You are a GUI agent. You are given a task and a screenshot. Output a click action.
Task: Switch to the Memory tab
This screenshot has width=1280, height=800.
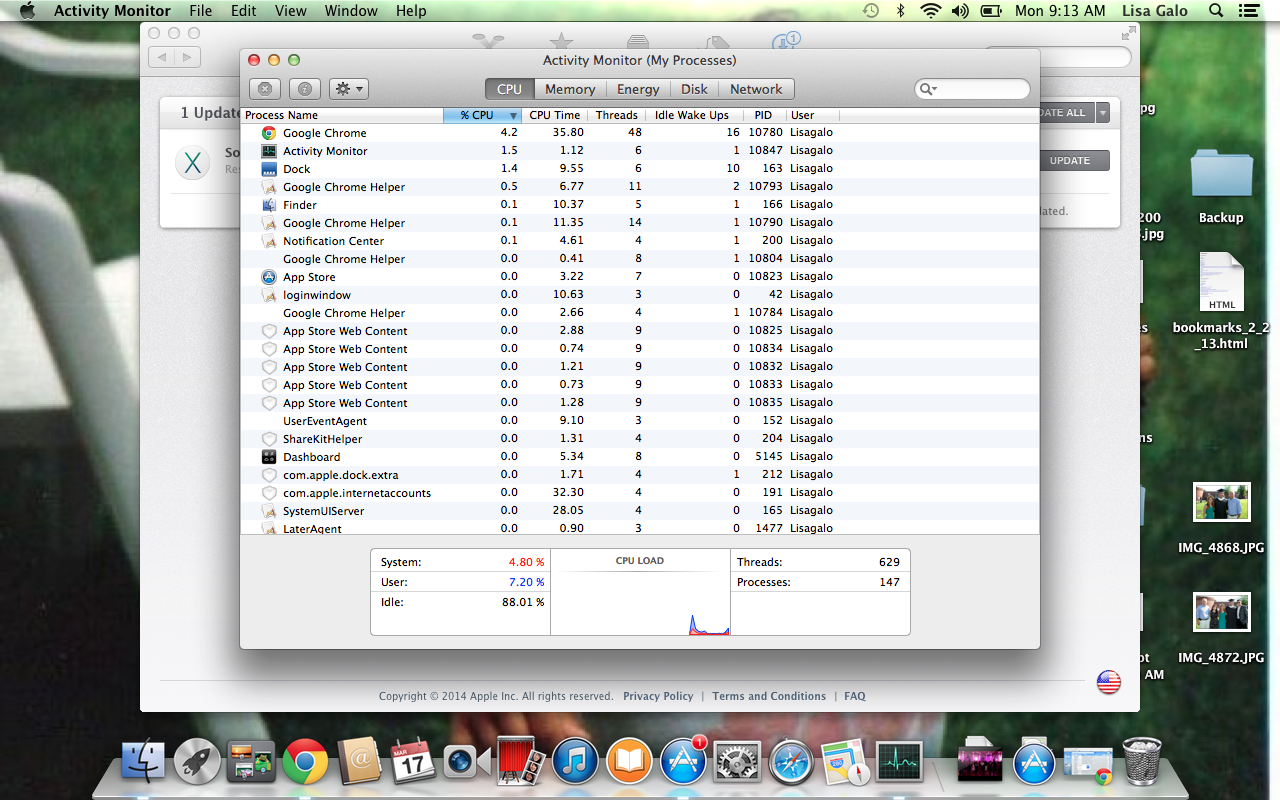570,89
